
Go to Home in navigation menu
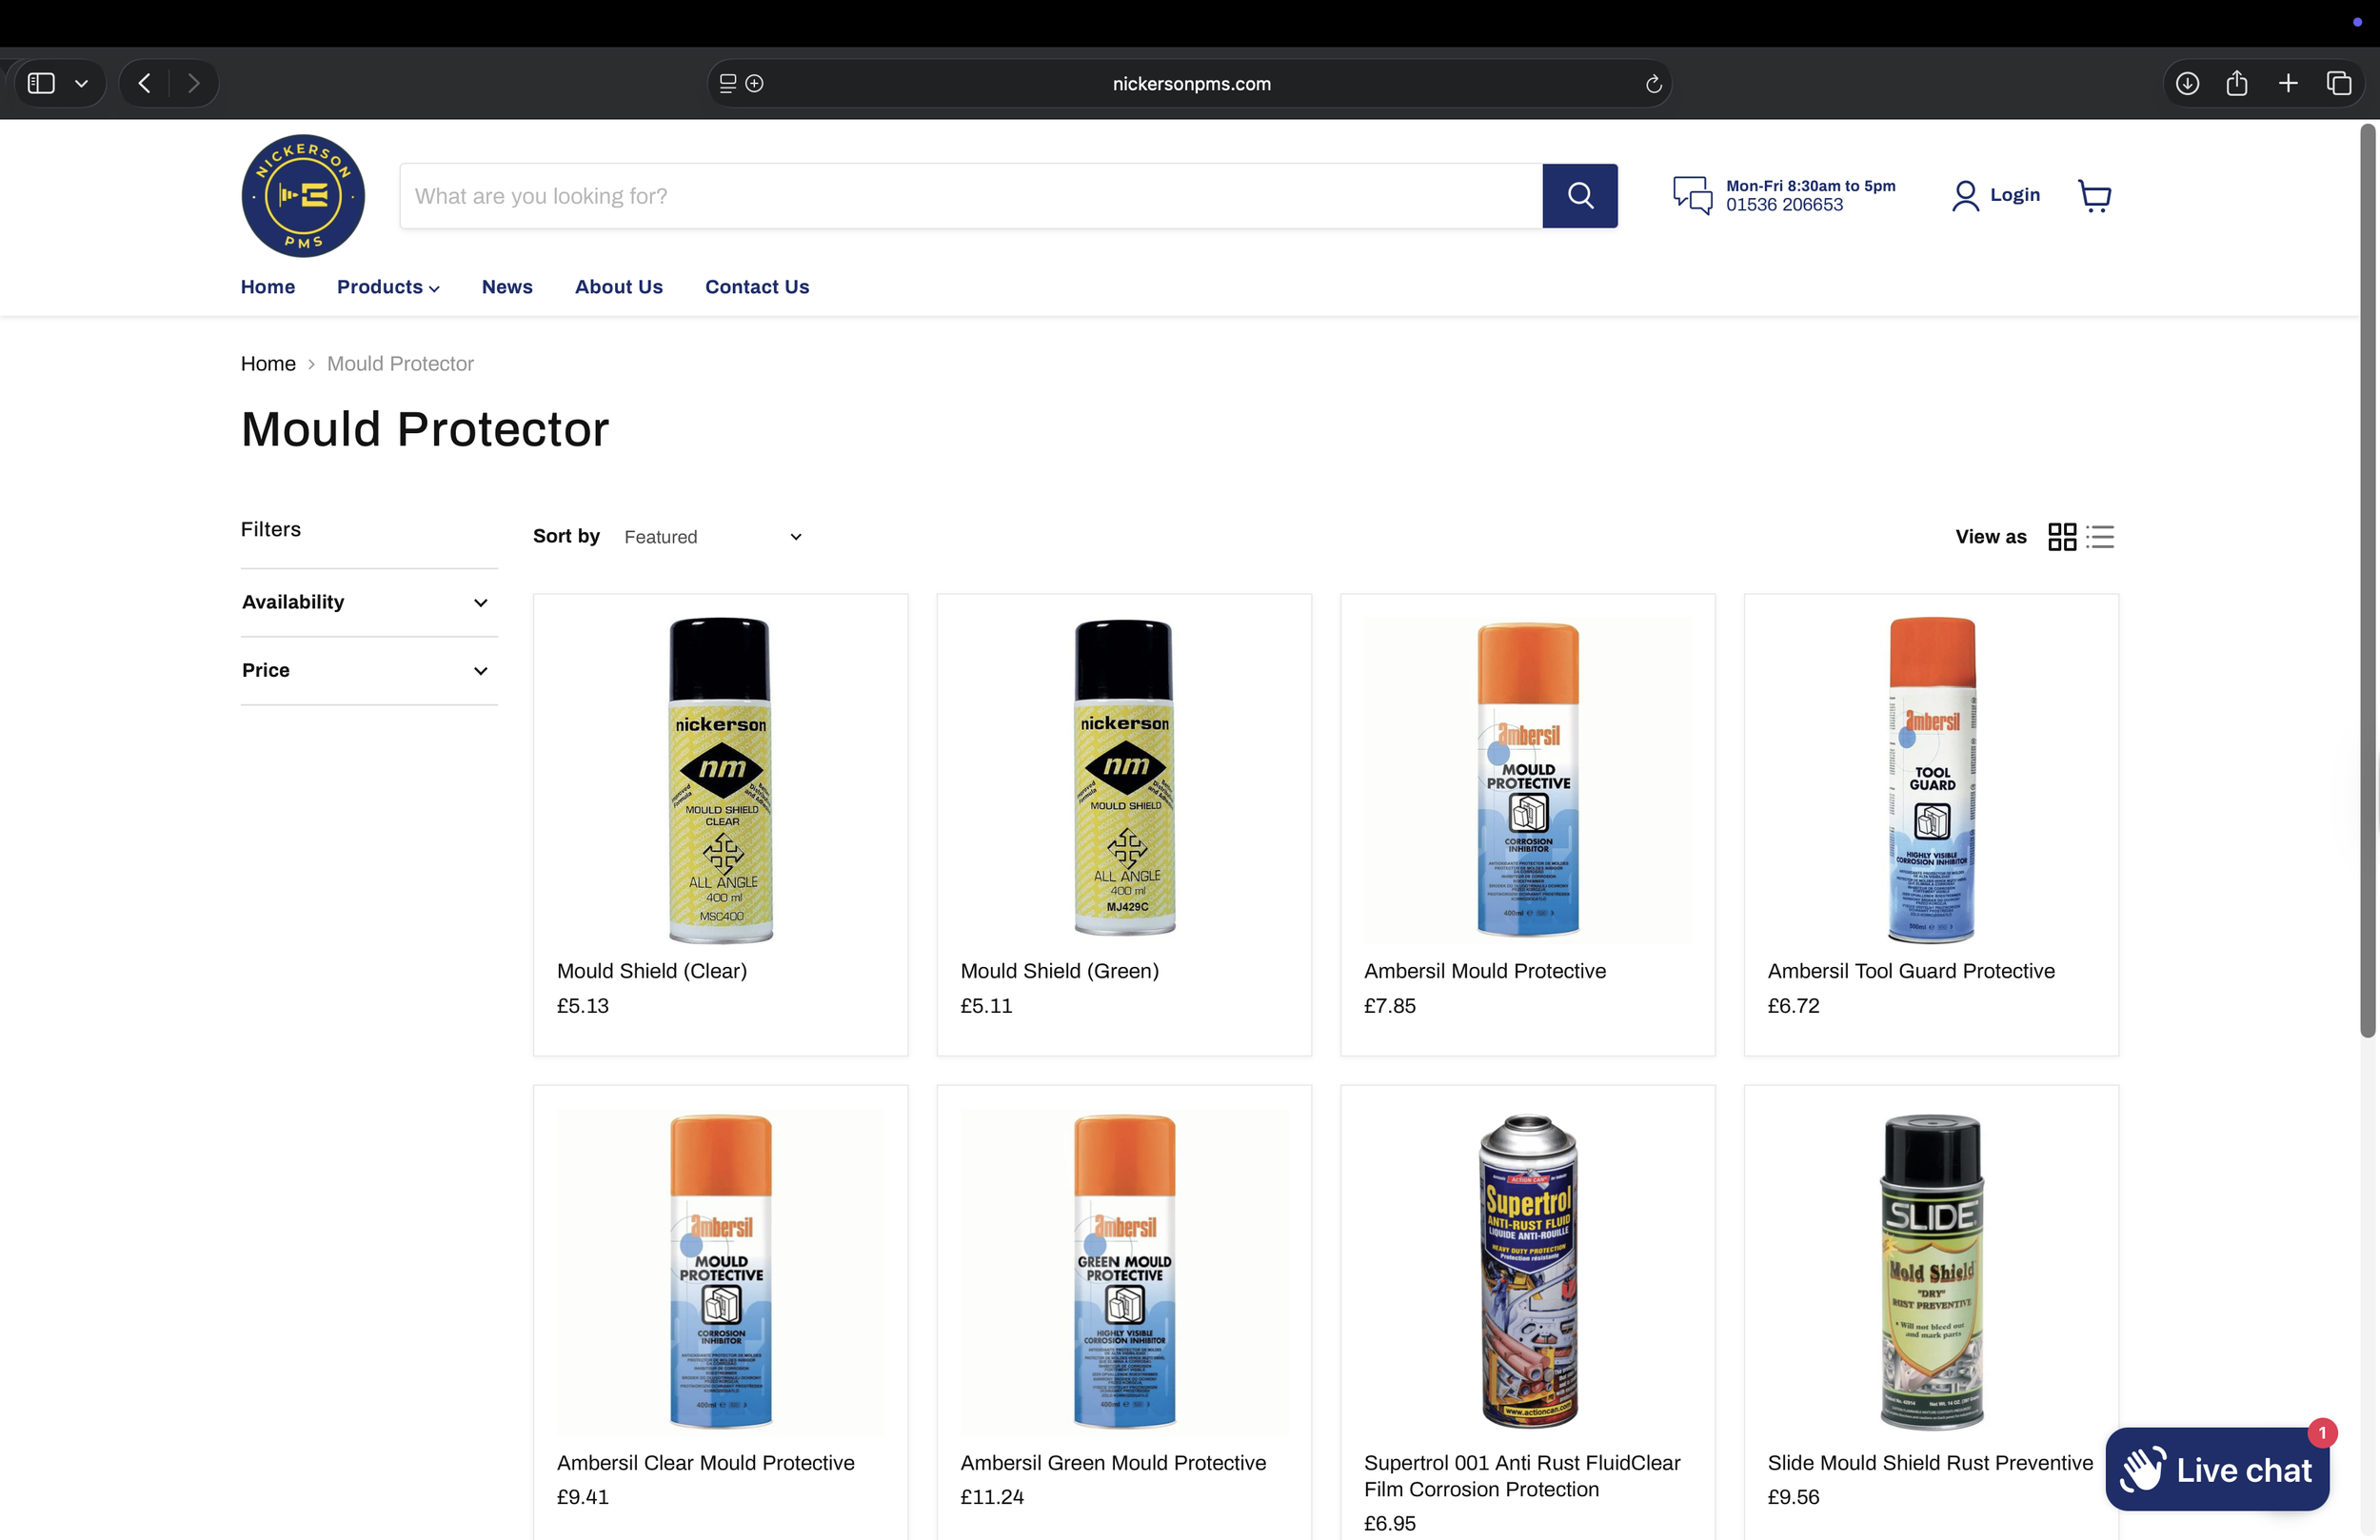(268, 287)
